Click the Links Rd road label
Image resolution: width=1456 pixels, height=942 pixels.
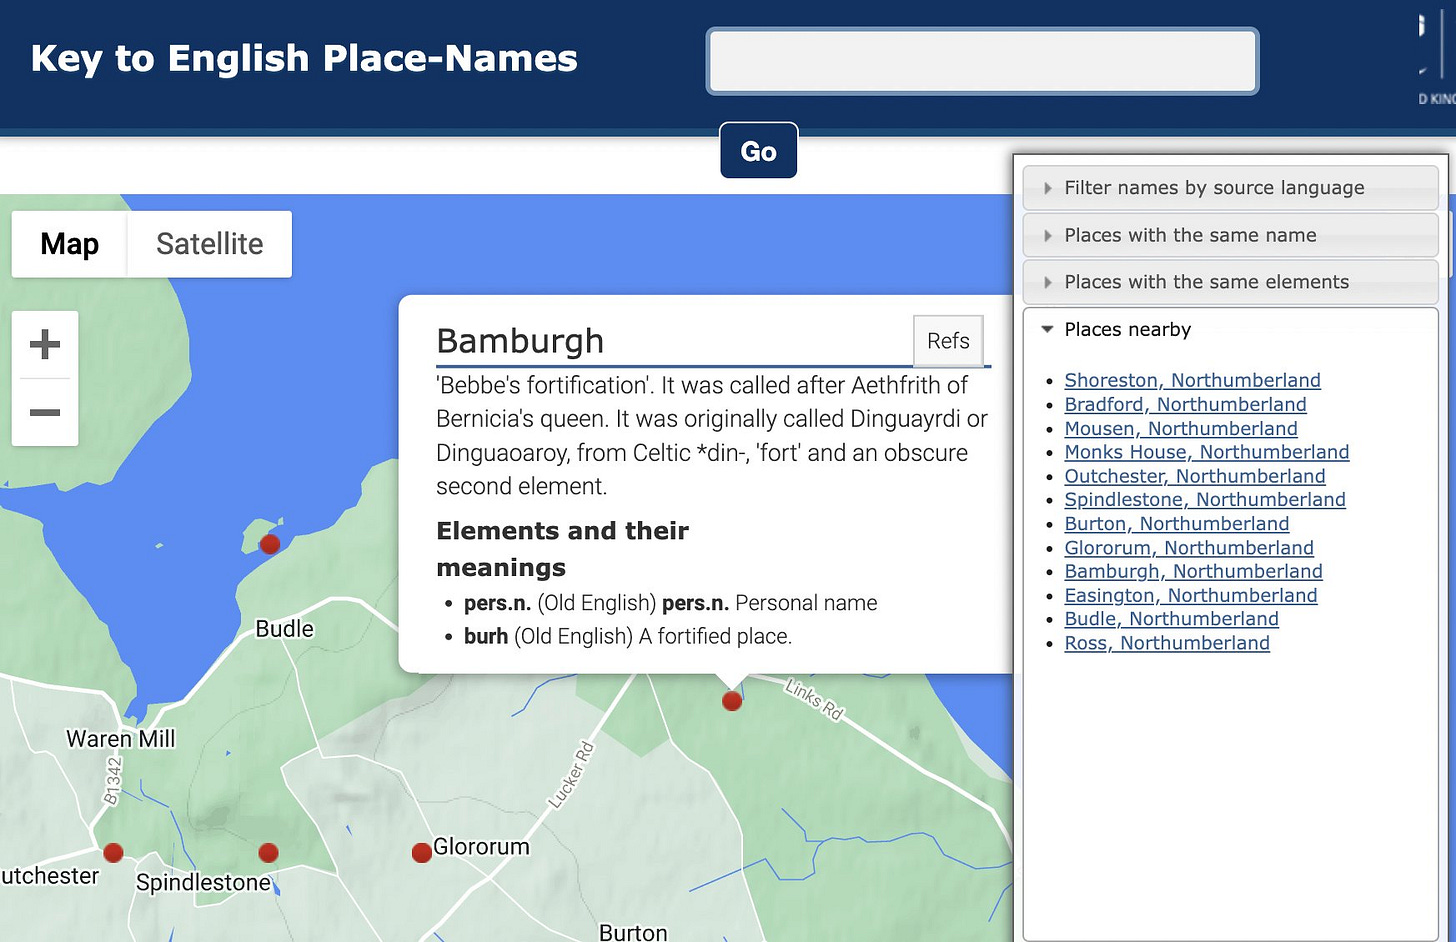click(814, 700)
